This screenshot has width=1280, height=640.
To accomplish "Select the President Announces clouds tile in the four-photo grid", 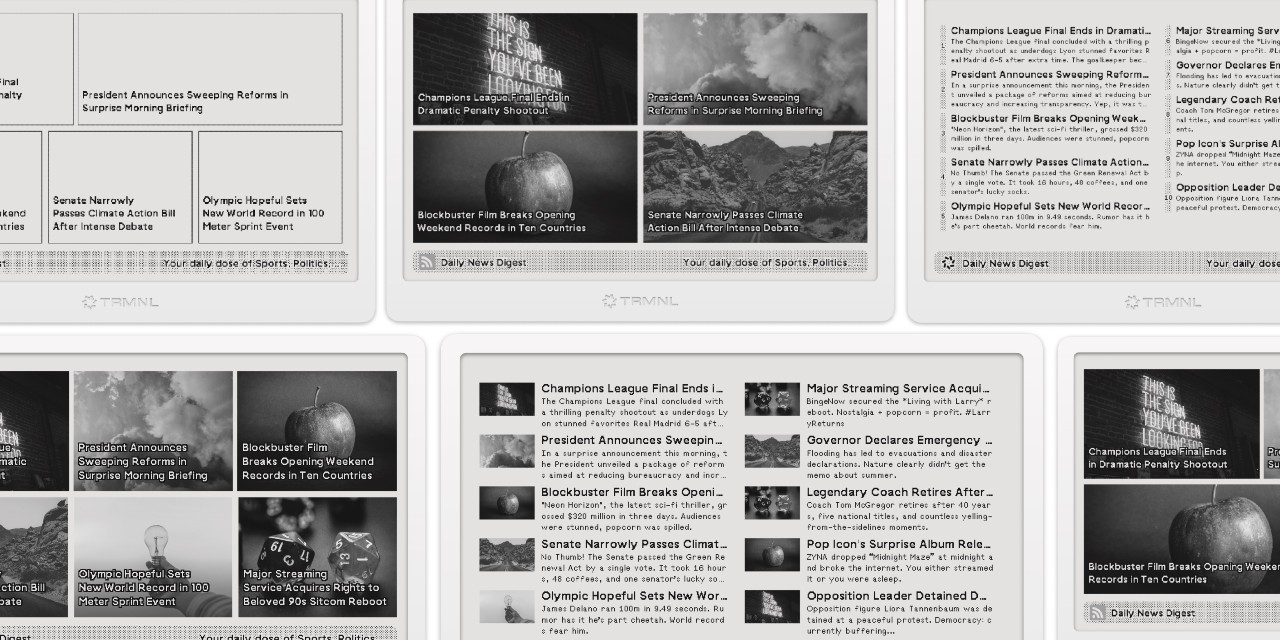I will 755,69.
